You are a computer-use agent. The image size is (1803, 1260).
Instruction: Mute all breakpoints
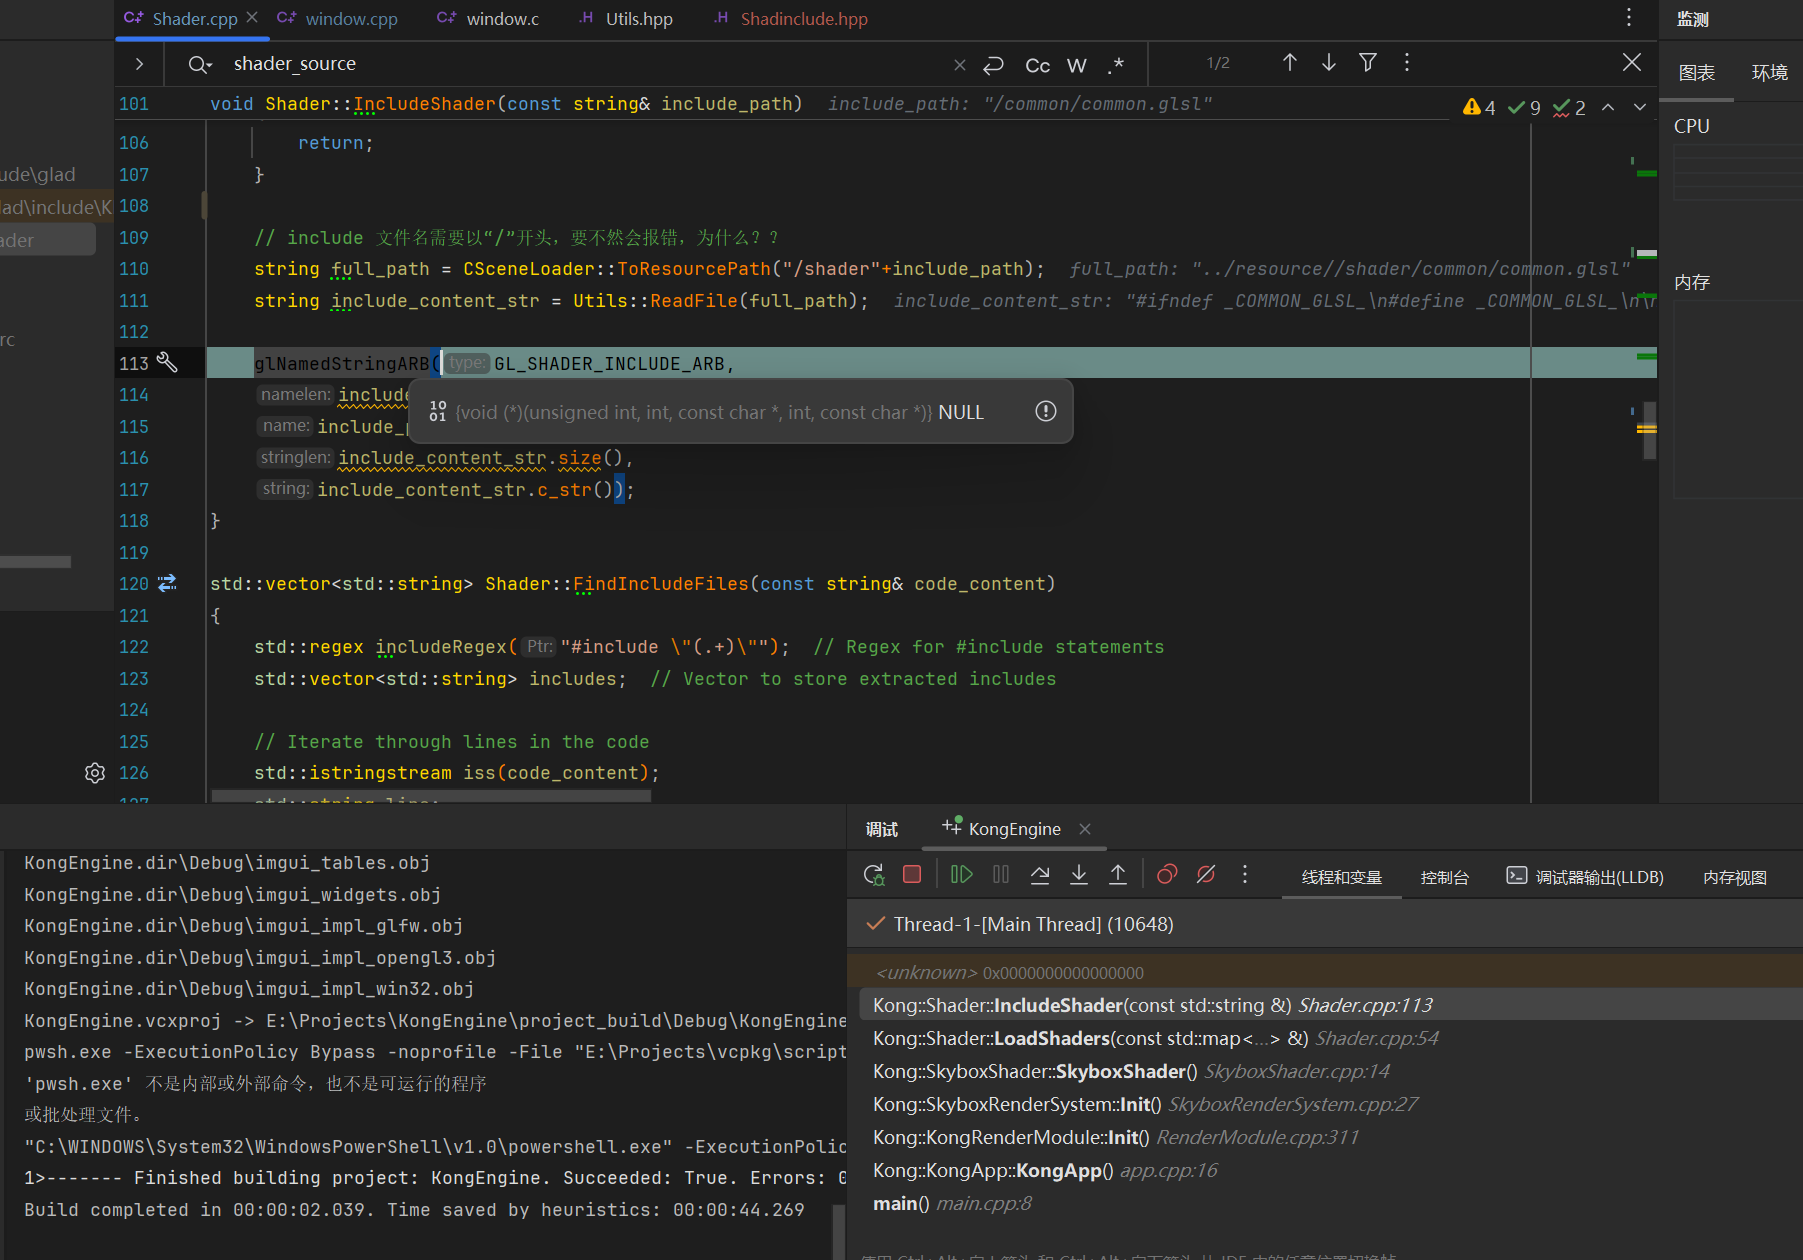pos(1206,875)
